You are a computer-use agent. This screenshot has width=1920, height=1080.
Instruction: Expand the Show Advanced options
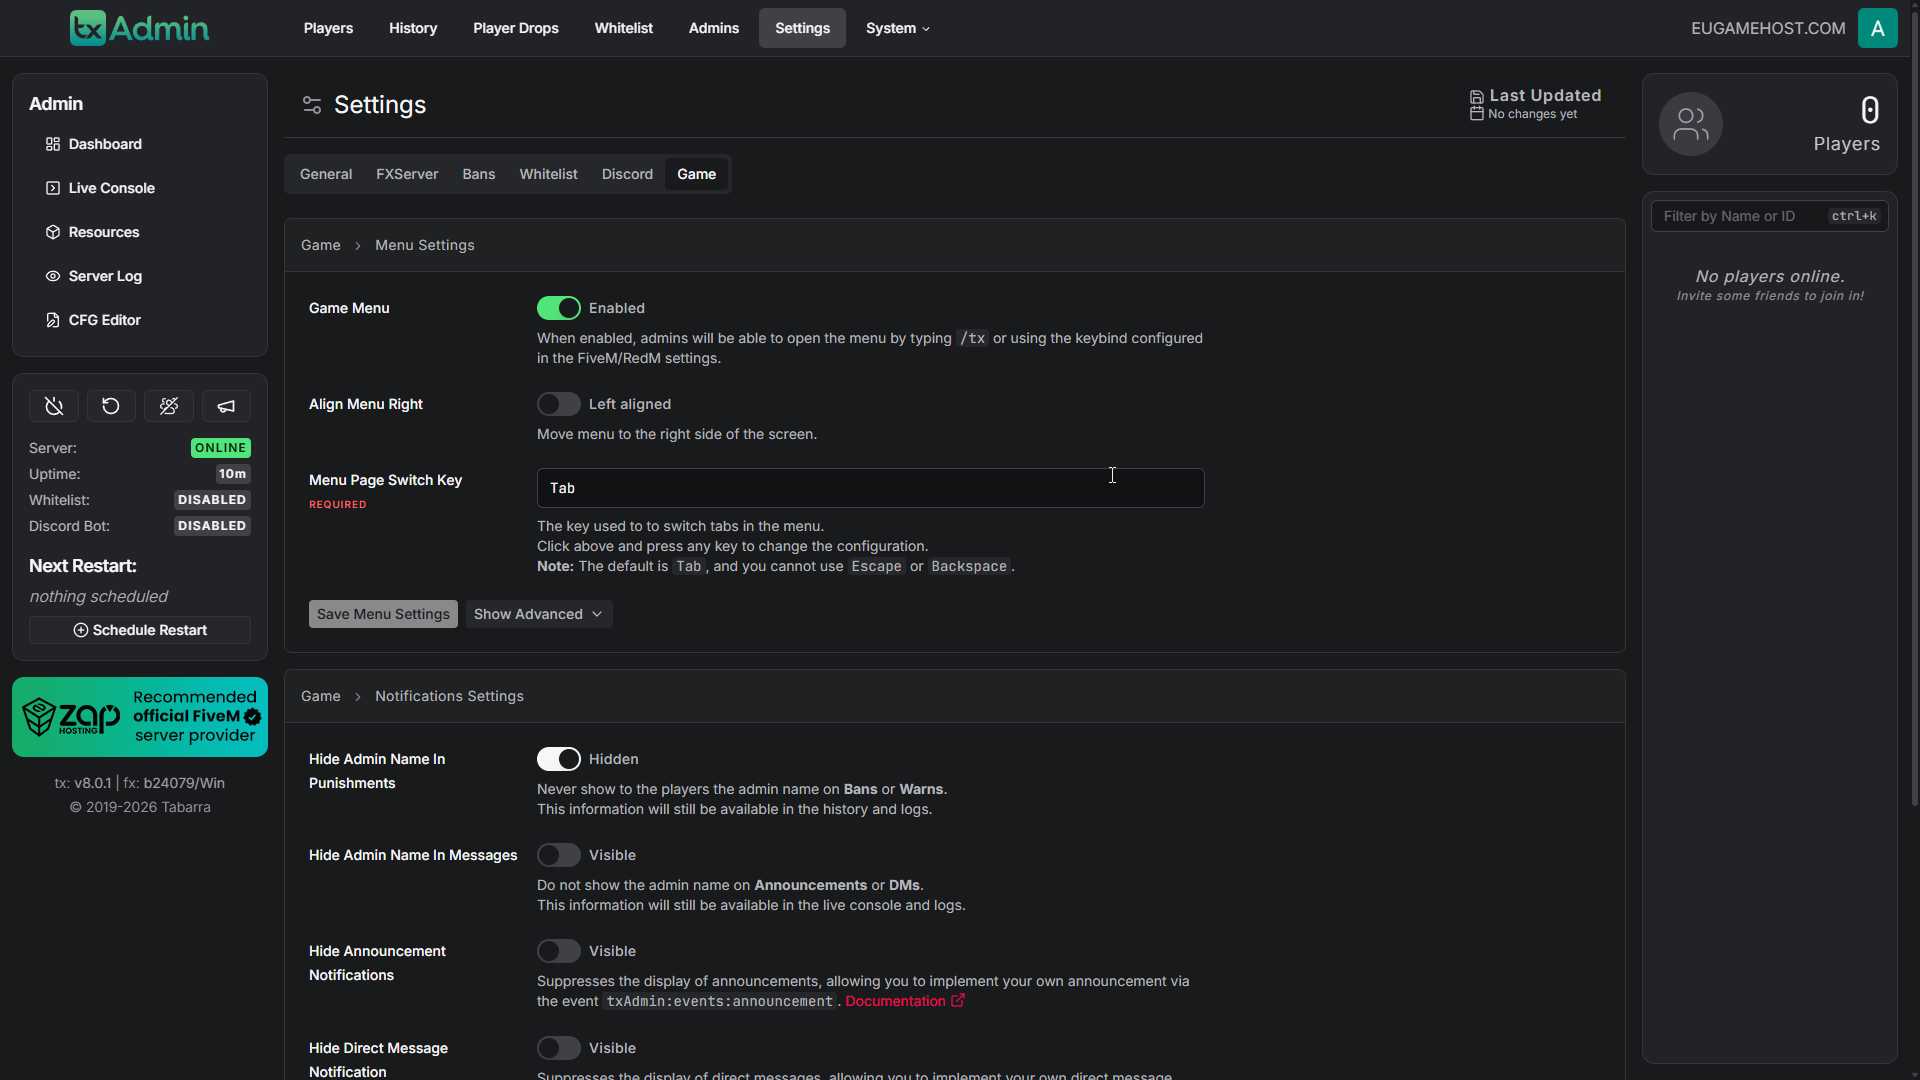(538, 614)
